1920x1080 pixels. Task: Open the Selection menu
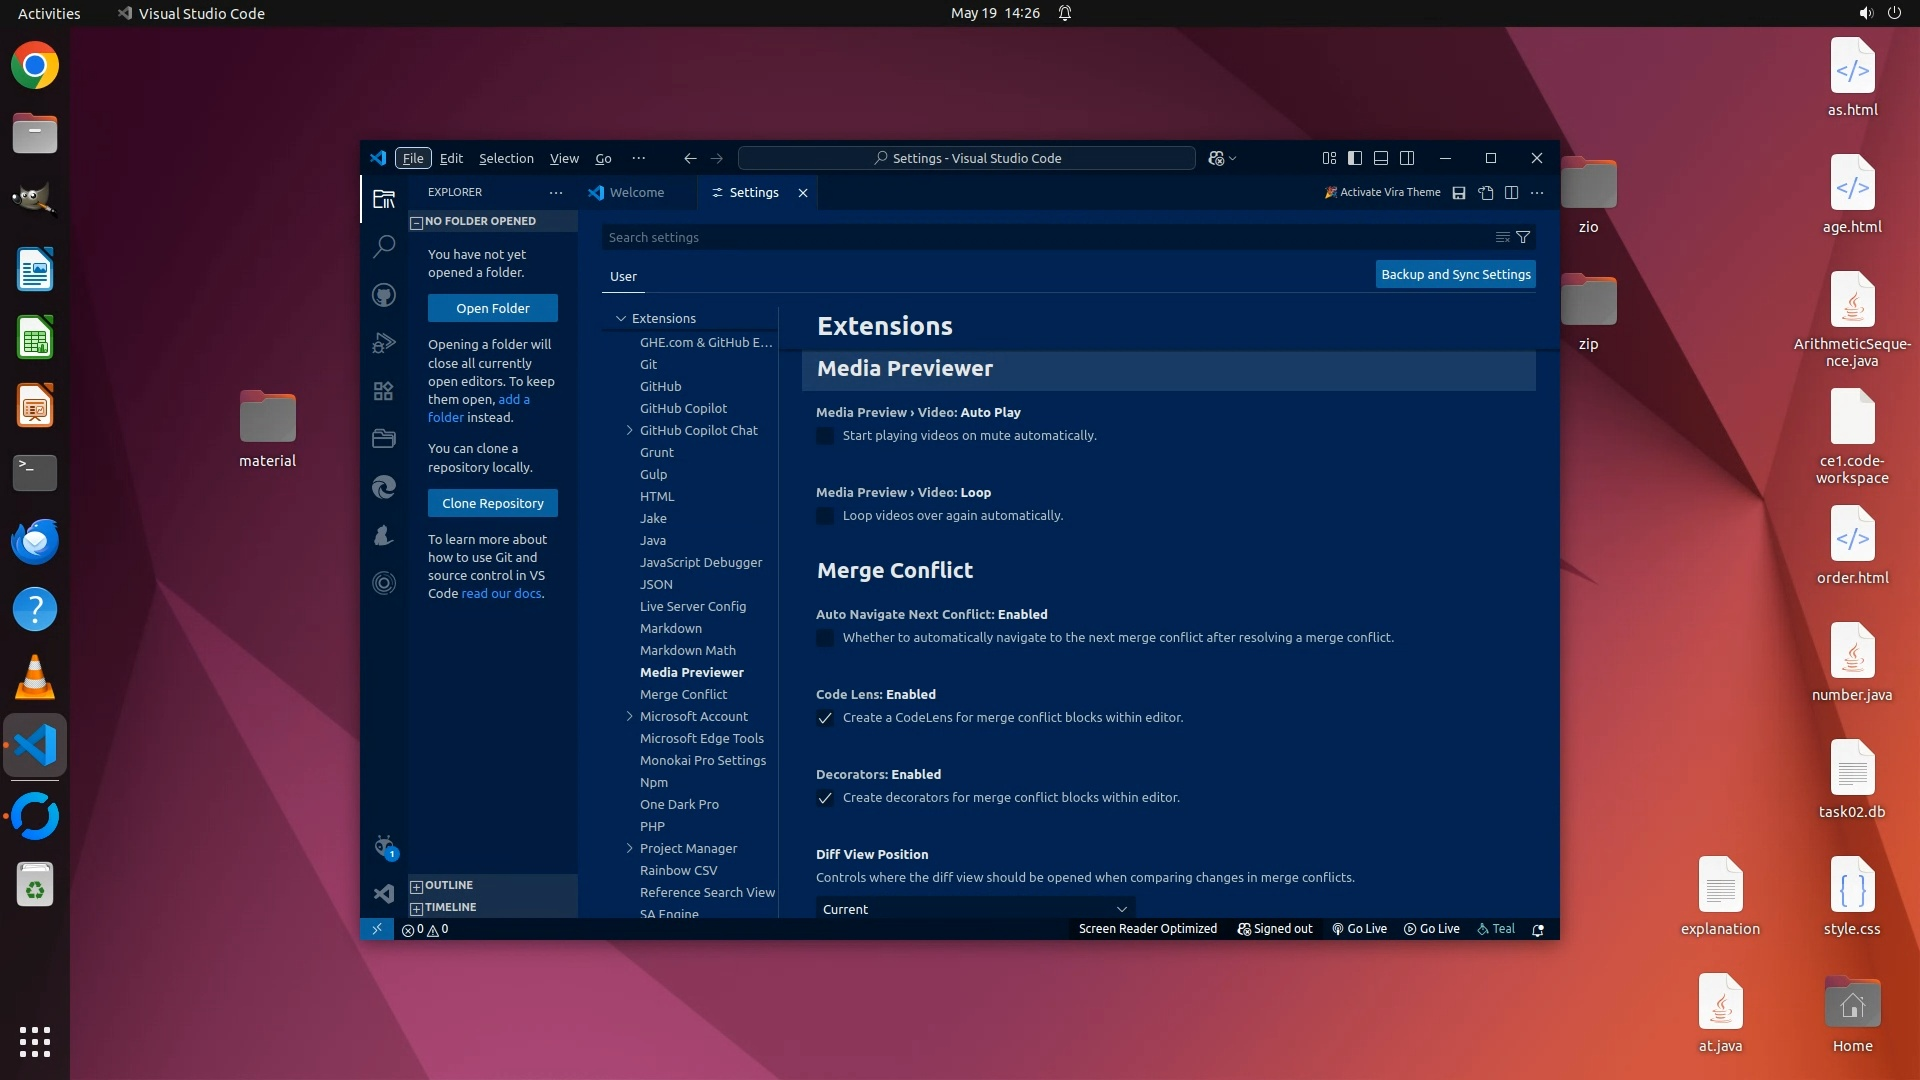pos(506,159)
